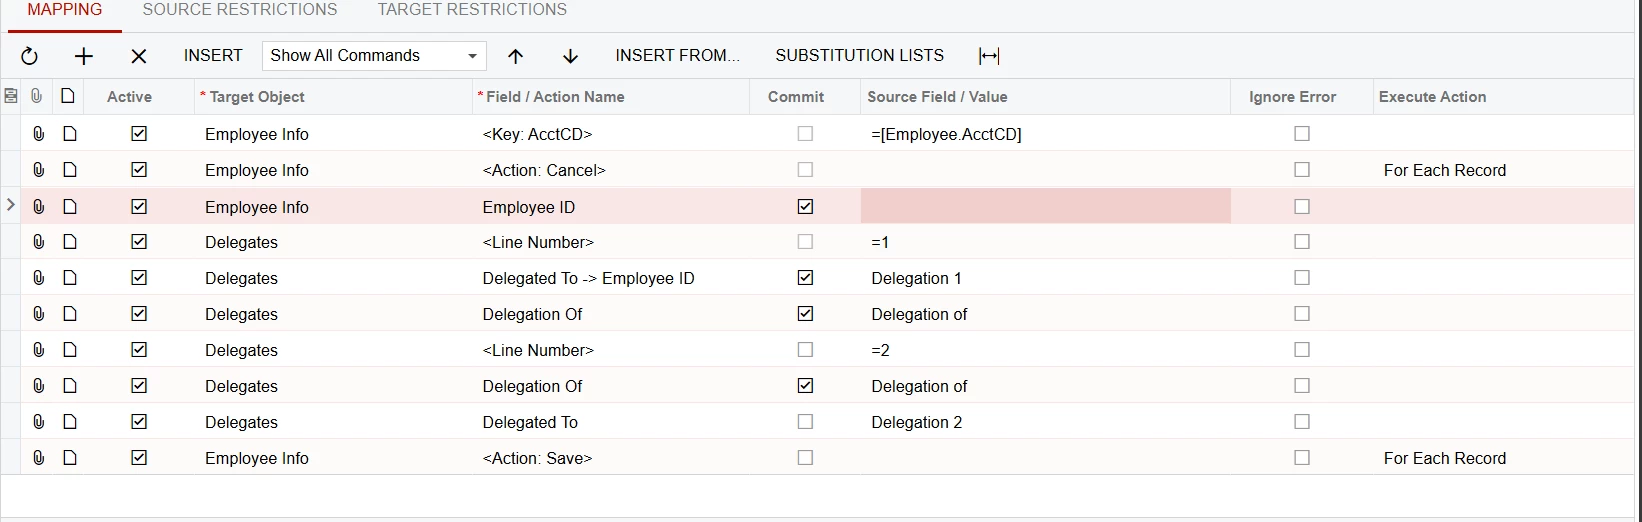Click the empty Source Field cell for Employee ID
Viewport: 1642px width, 522px height.
pyautogui.click(x=1045, y=207)
